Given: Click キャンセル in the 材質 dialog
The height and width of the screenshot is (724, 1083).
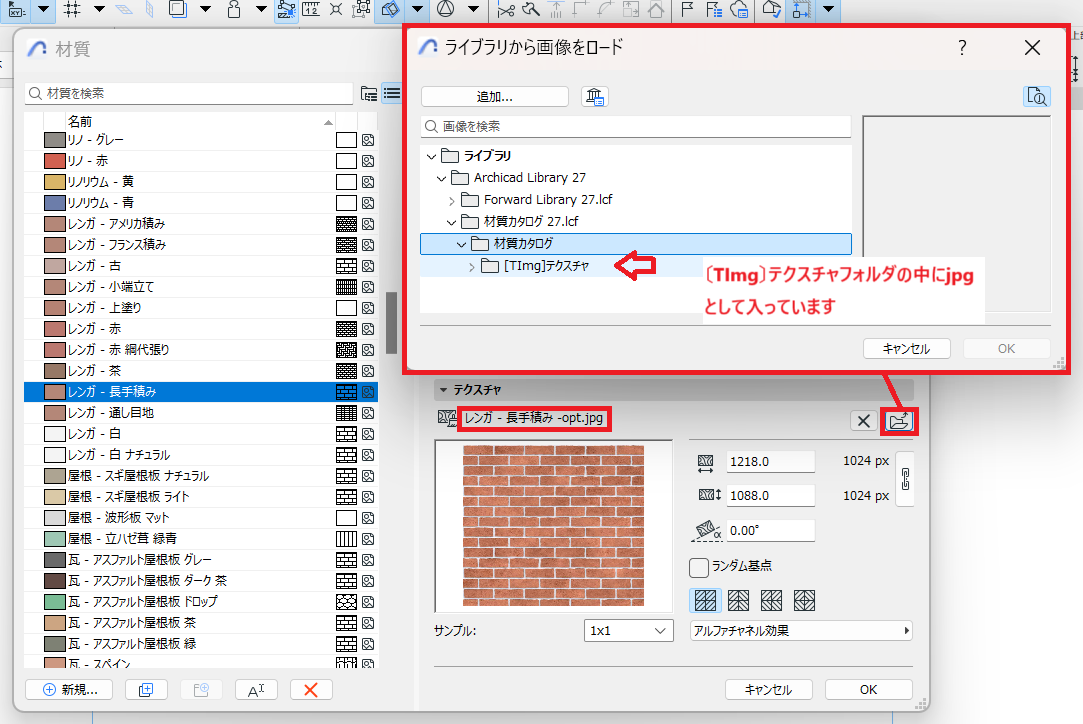Looking at the screenshot, I should (769, 689).
